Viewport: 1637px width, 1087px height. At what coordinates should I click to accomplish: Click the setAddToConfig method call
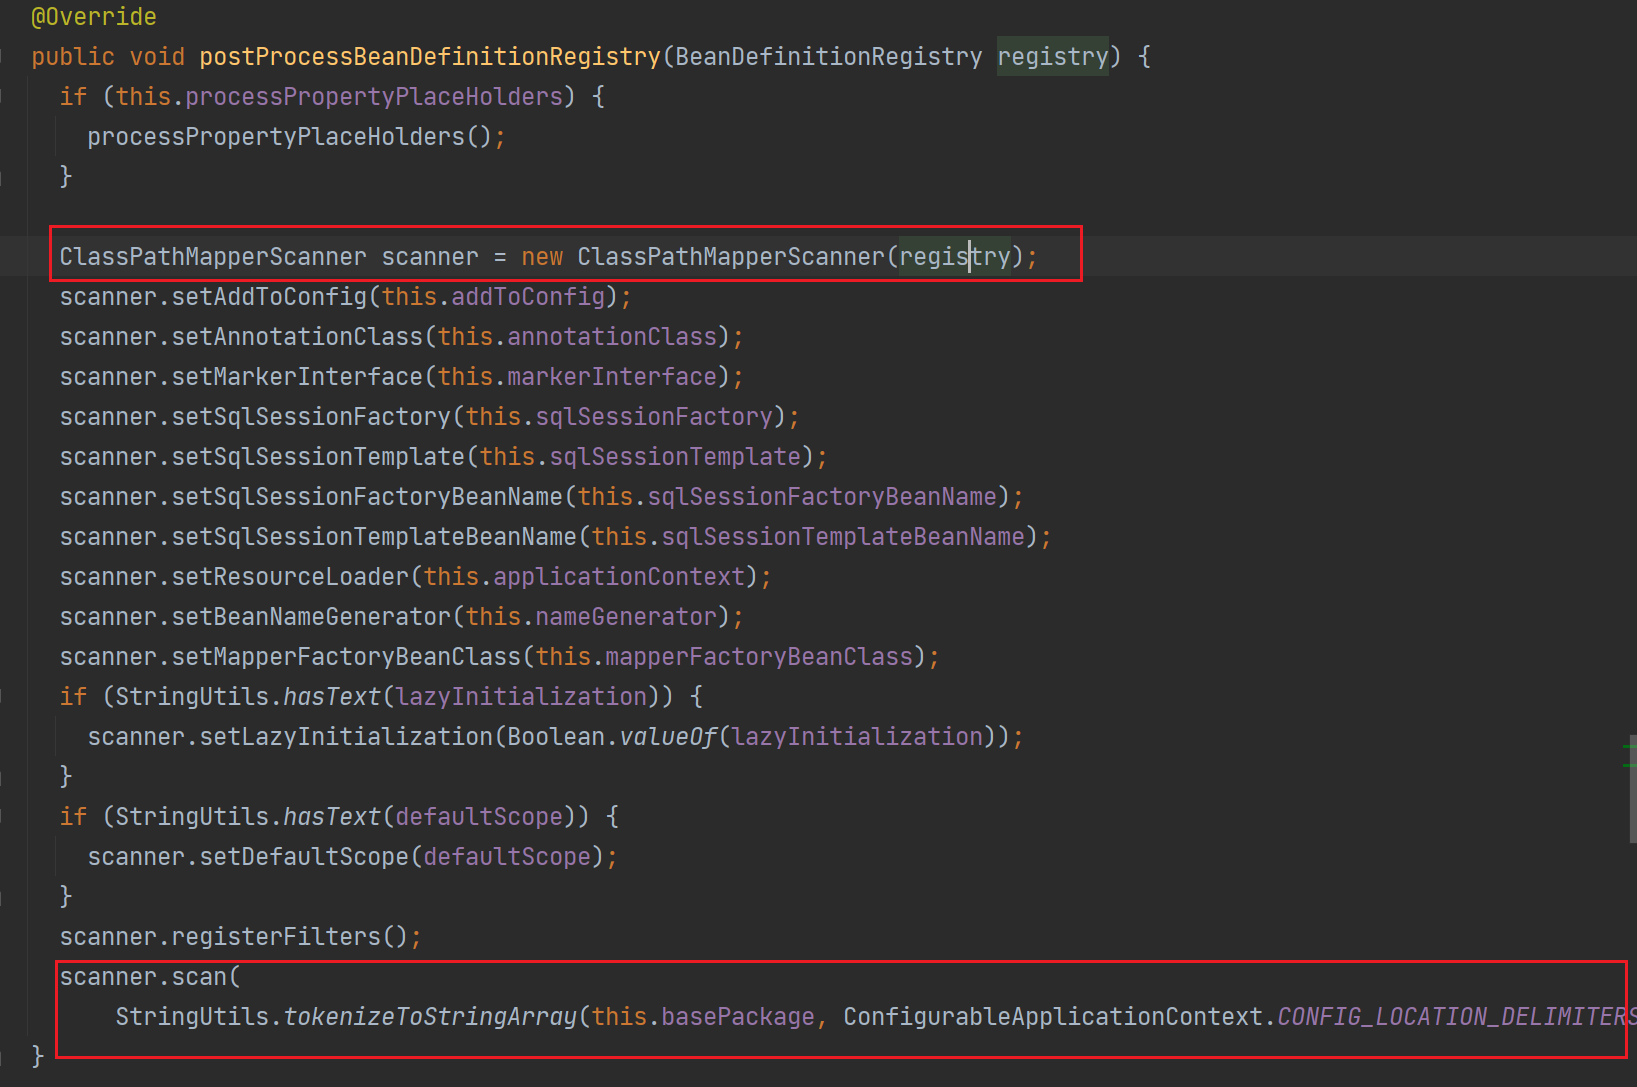(269, 297)
